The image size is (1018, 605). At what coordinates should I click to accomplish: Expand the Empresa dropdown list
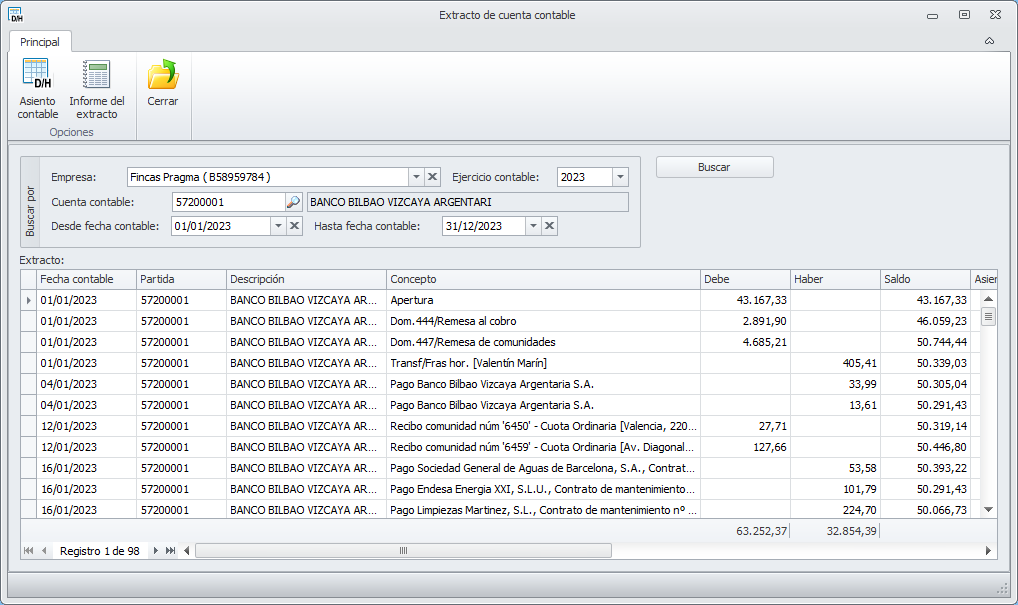pyautogui.click(x=416, y=177)
